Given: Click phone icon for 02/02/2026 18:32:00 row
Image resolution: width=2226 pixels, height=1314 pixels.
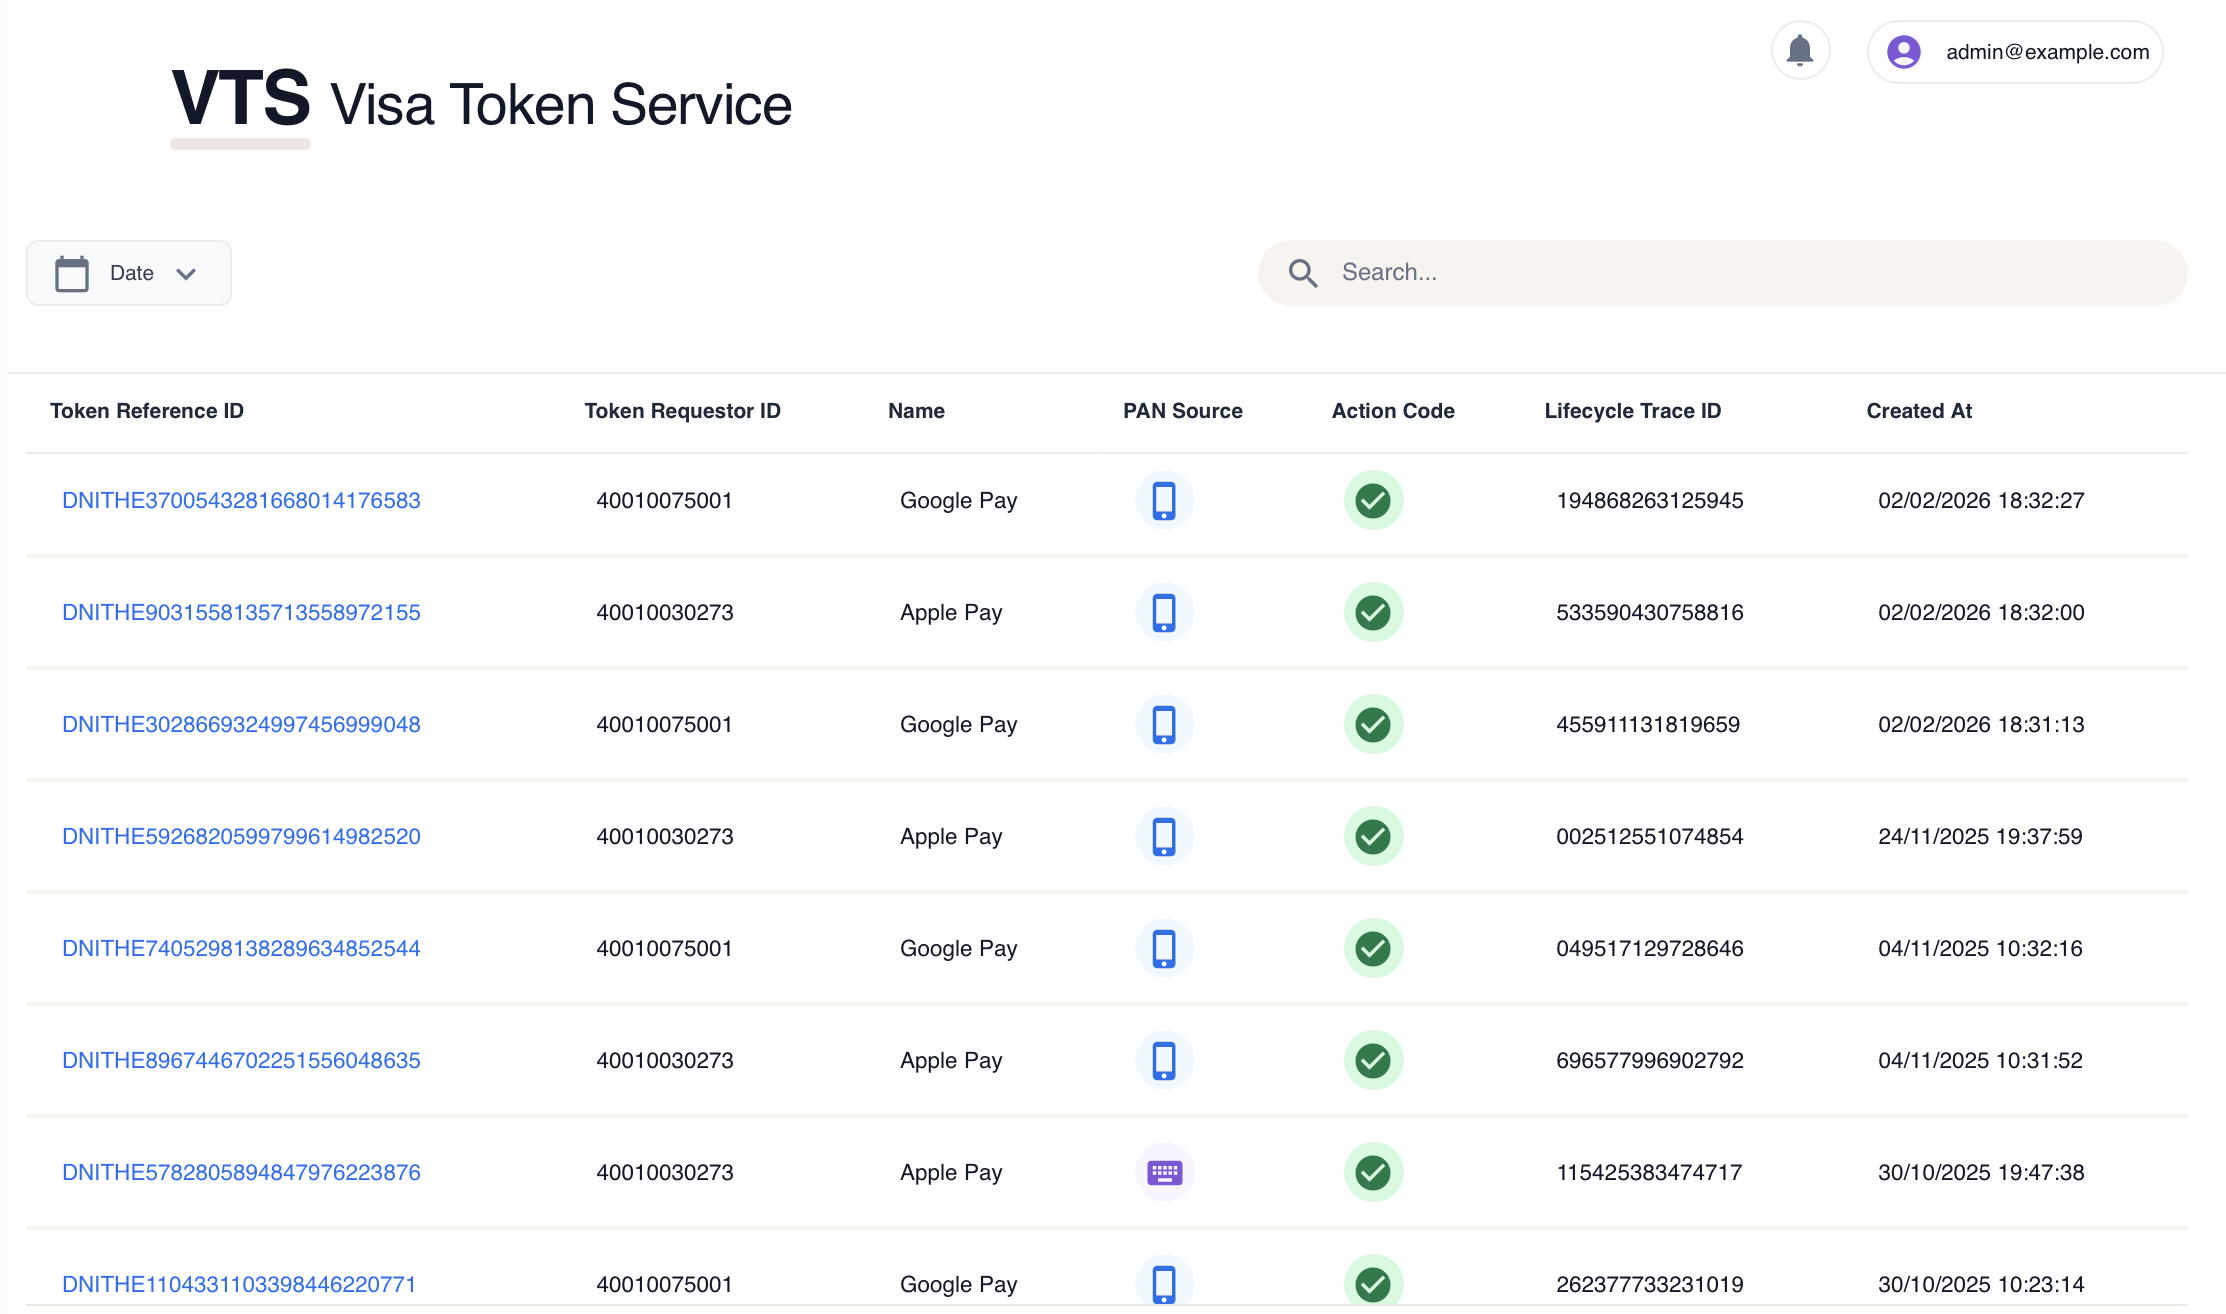Looking at the screenshot, I should (x=1164, y=612).
